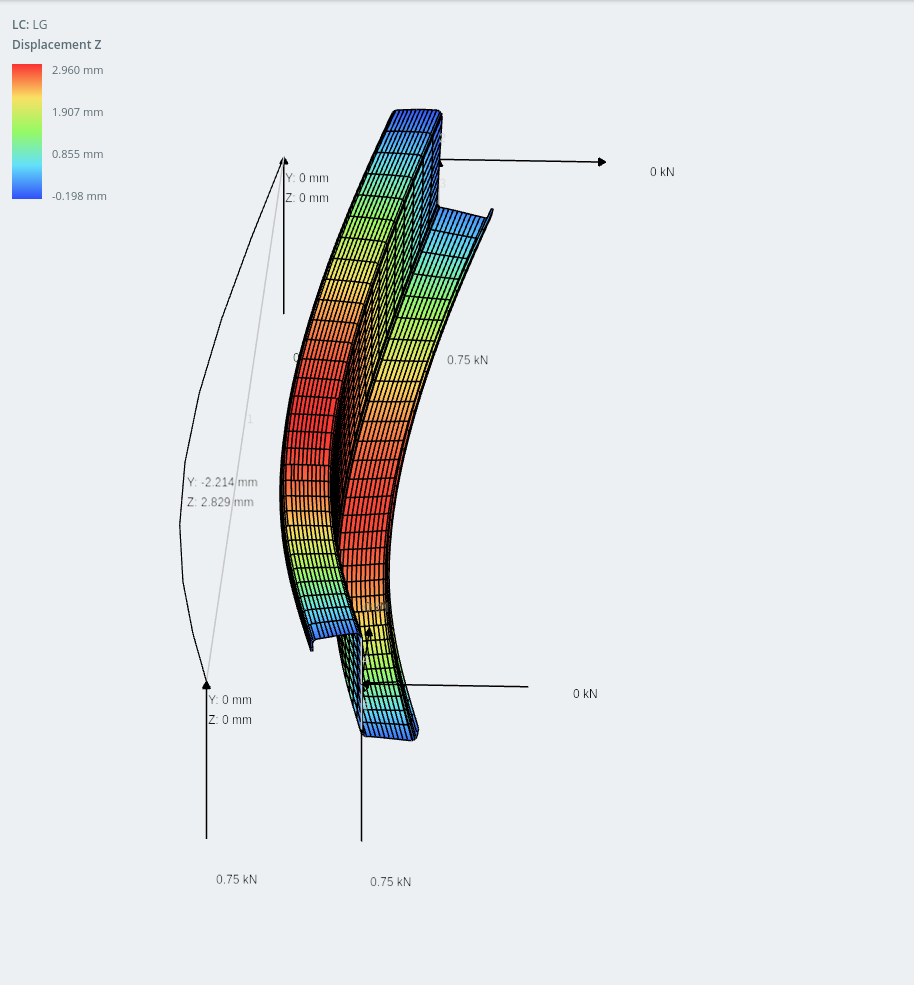Click the blue bottom end of right beam
914x985 pixels.
pos(389,731)
